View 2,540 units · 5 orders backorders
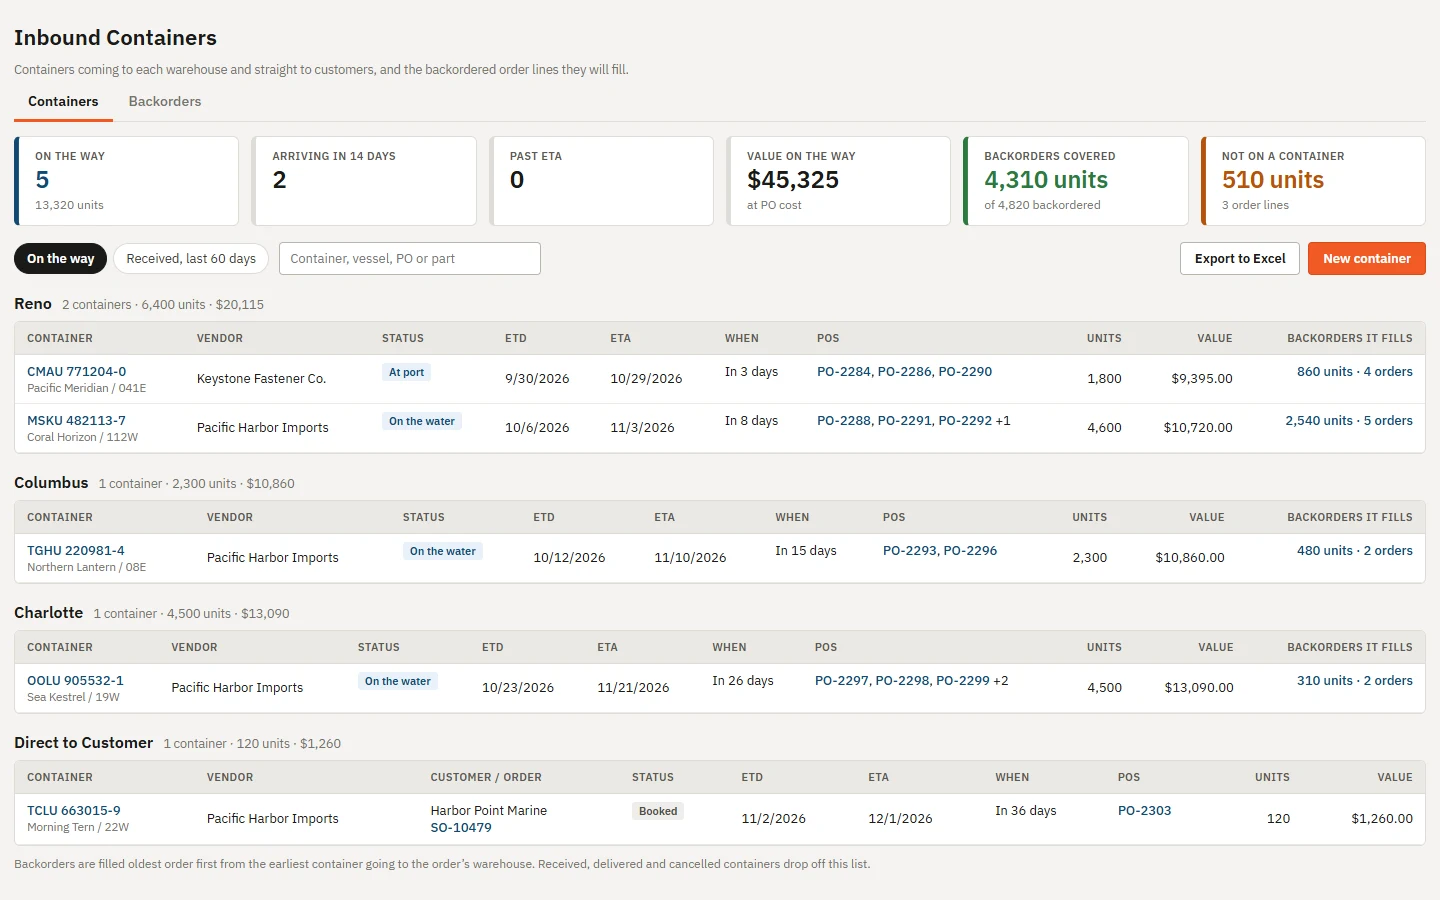This screenshot has height=900, width=1440. [x=1349, y=421]
